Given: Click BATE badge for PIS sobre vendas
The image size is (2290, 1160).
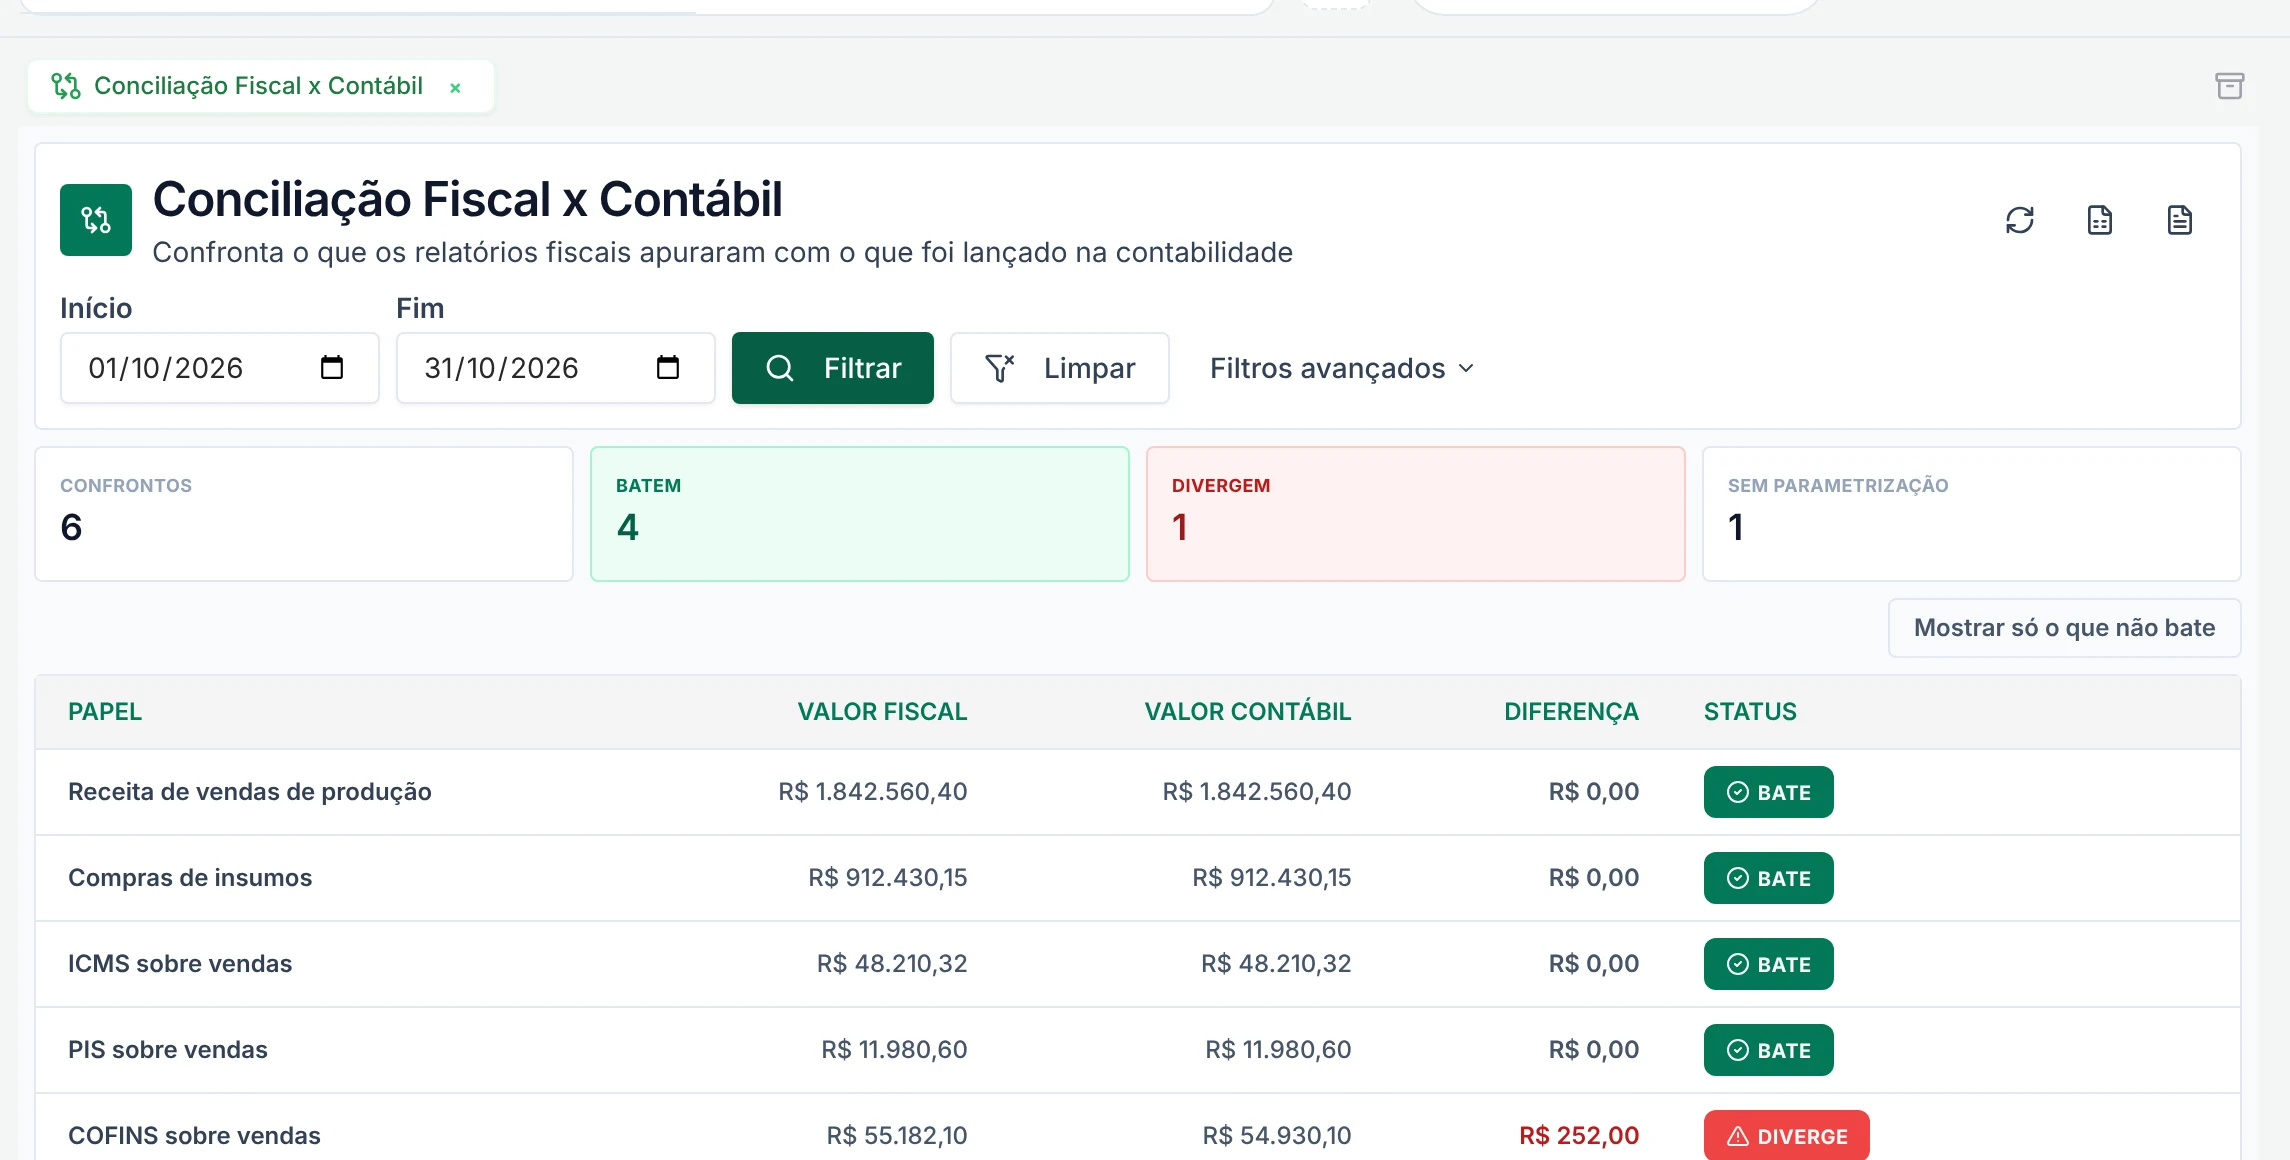Looking at the screenshot, I should tap(1769, 1050).
